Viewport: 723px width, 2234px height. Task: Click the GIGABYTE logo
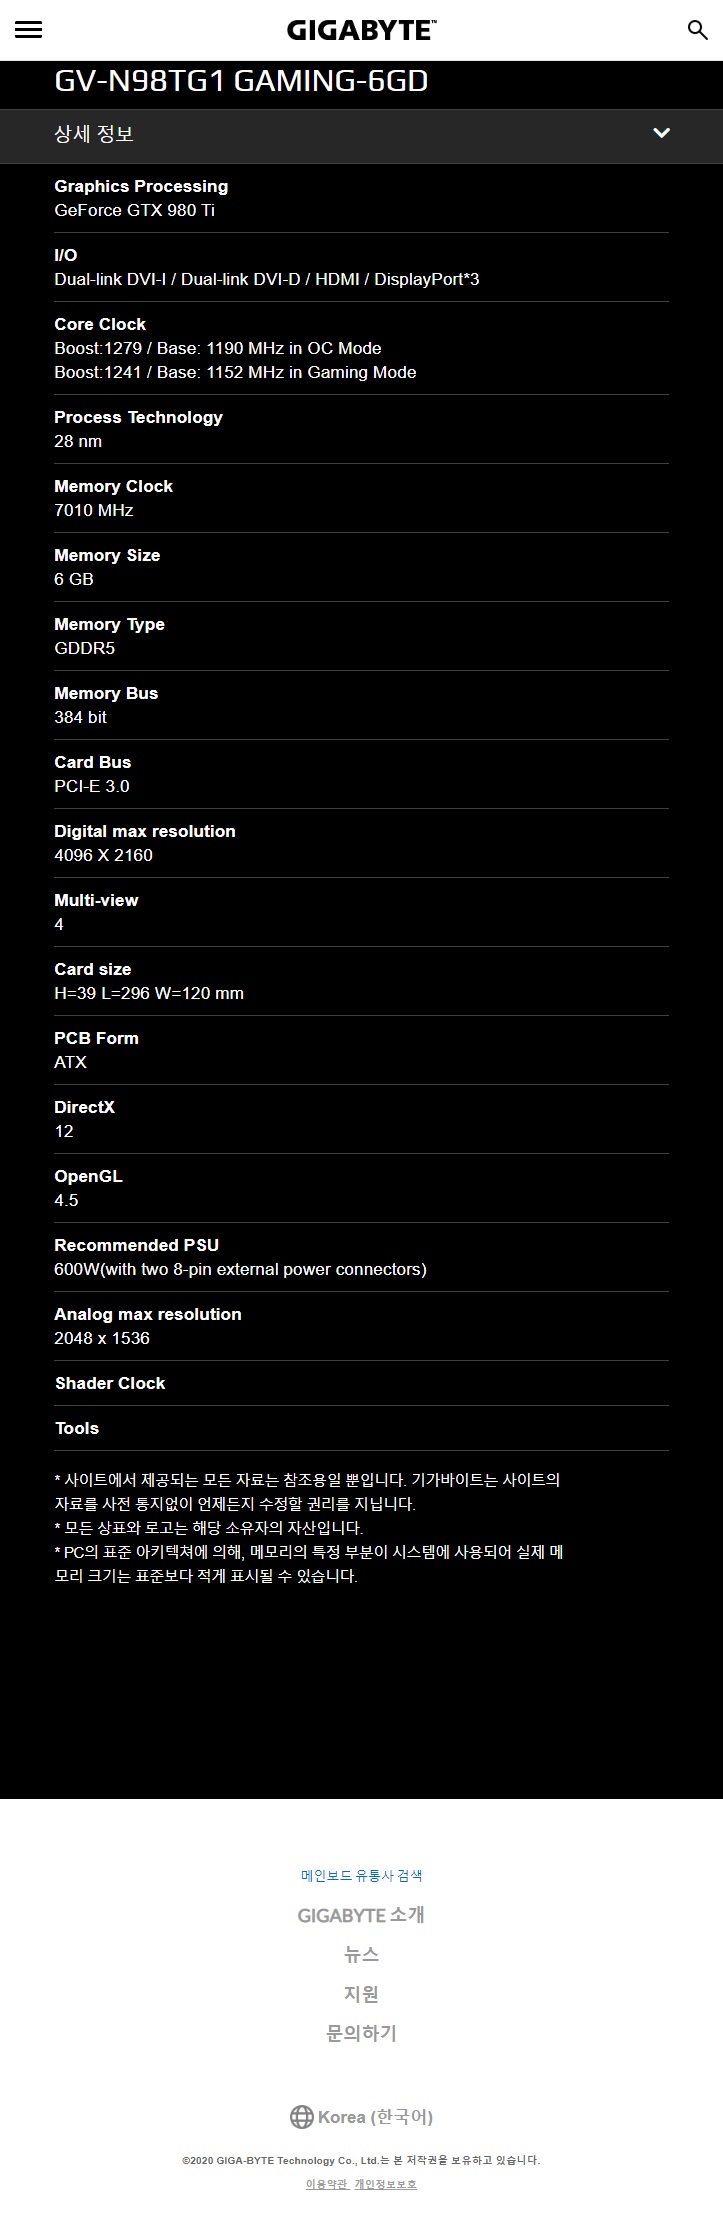click(x=361, y=30)
